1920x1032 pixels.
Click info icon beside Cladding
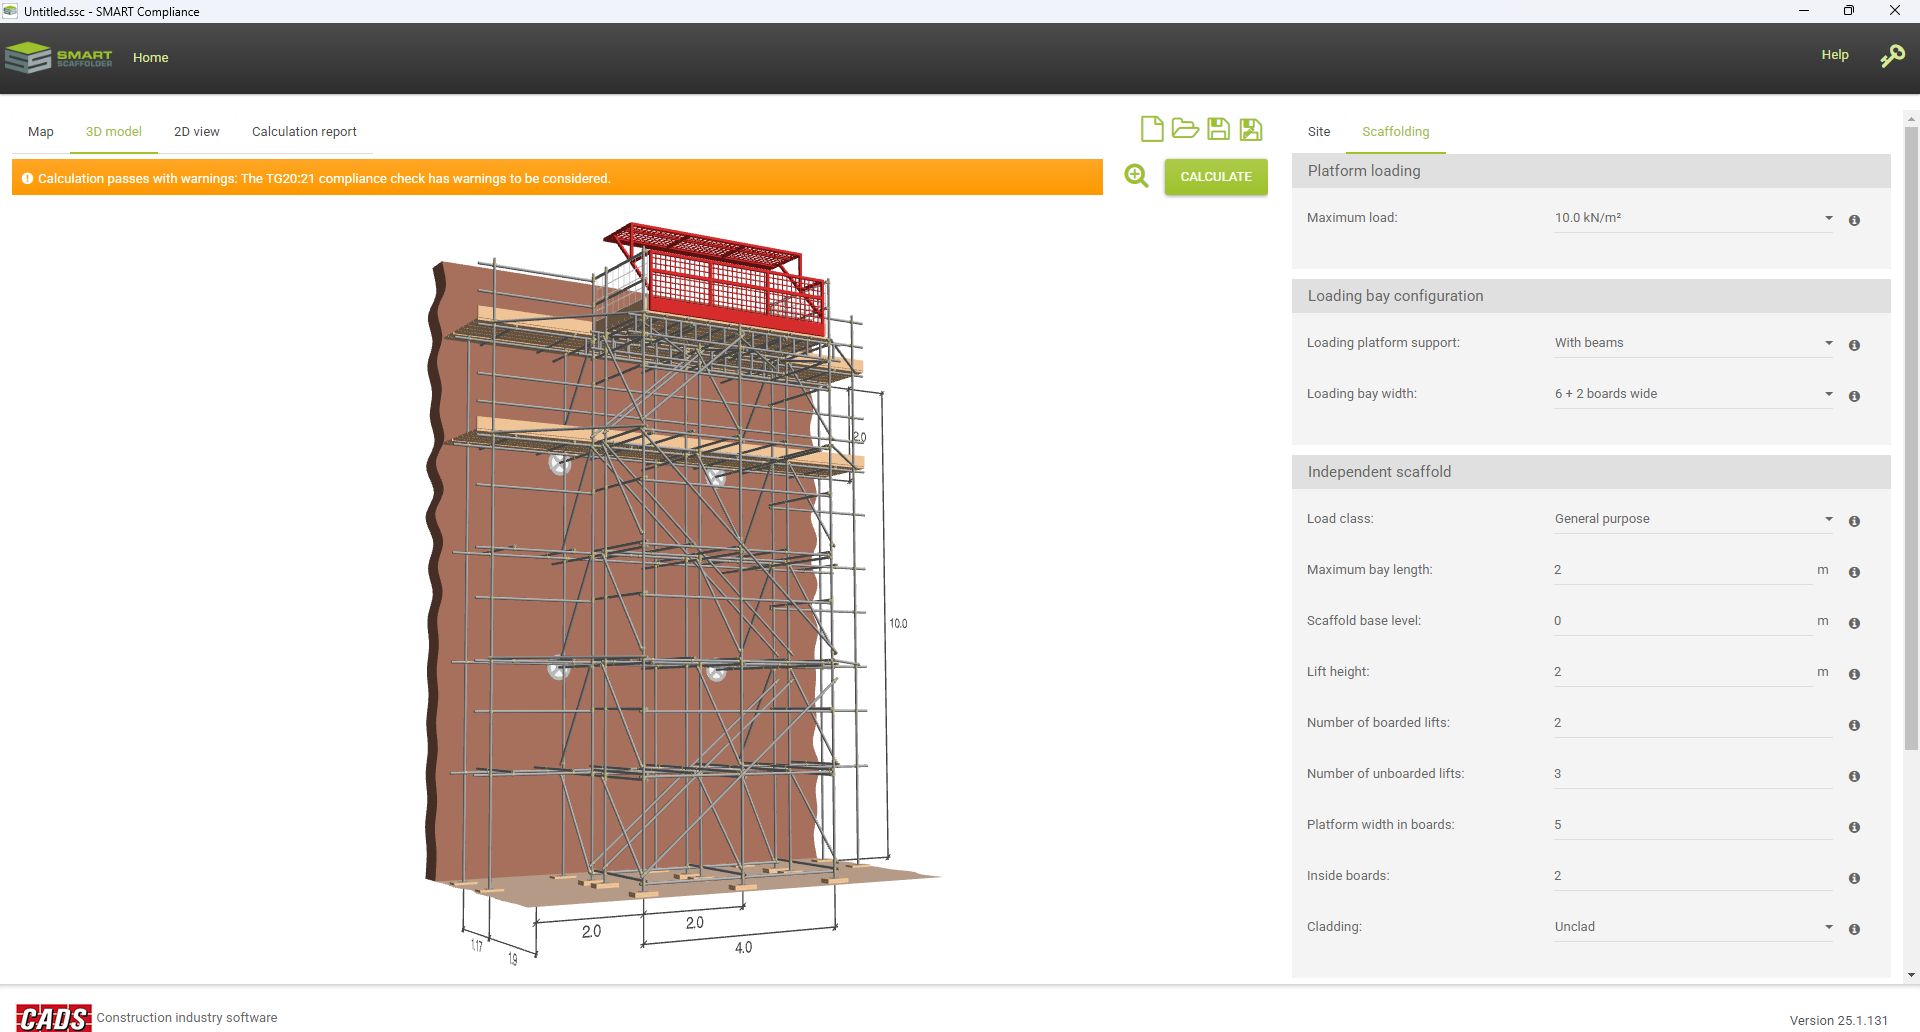tap(1854, 929)
